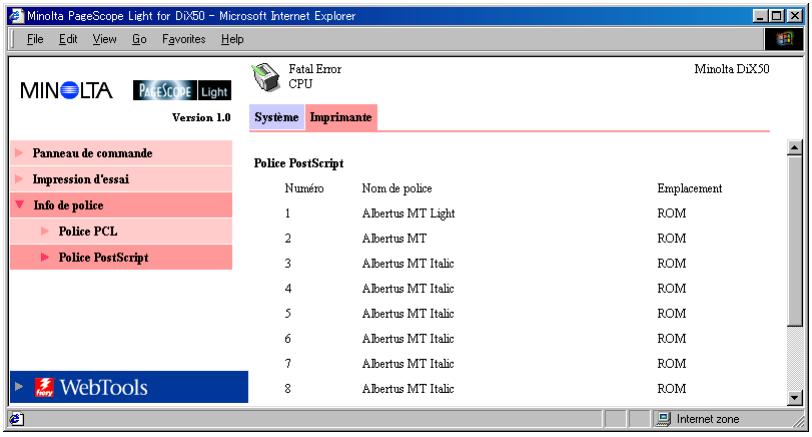Viewport: 812px width, 437px height.
Task: Click the PageScope Light logo
Action: 182,91
